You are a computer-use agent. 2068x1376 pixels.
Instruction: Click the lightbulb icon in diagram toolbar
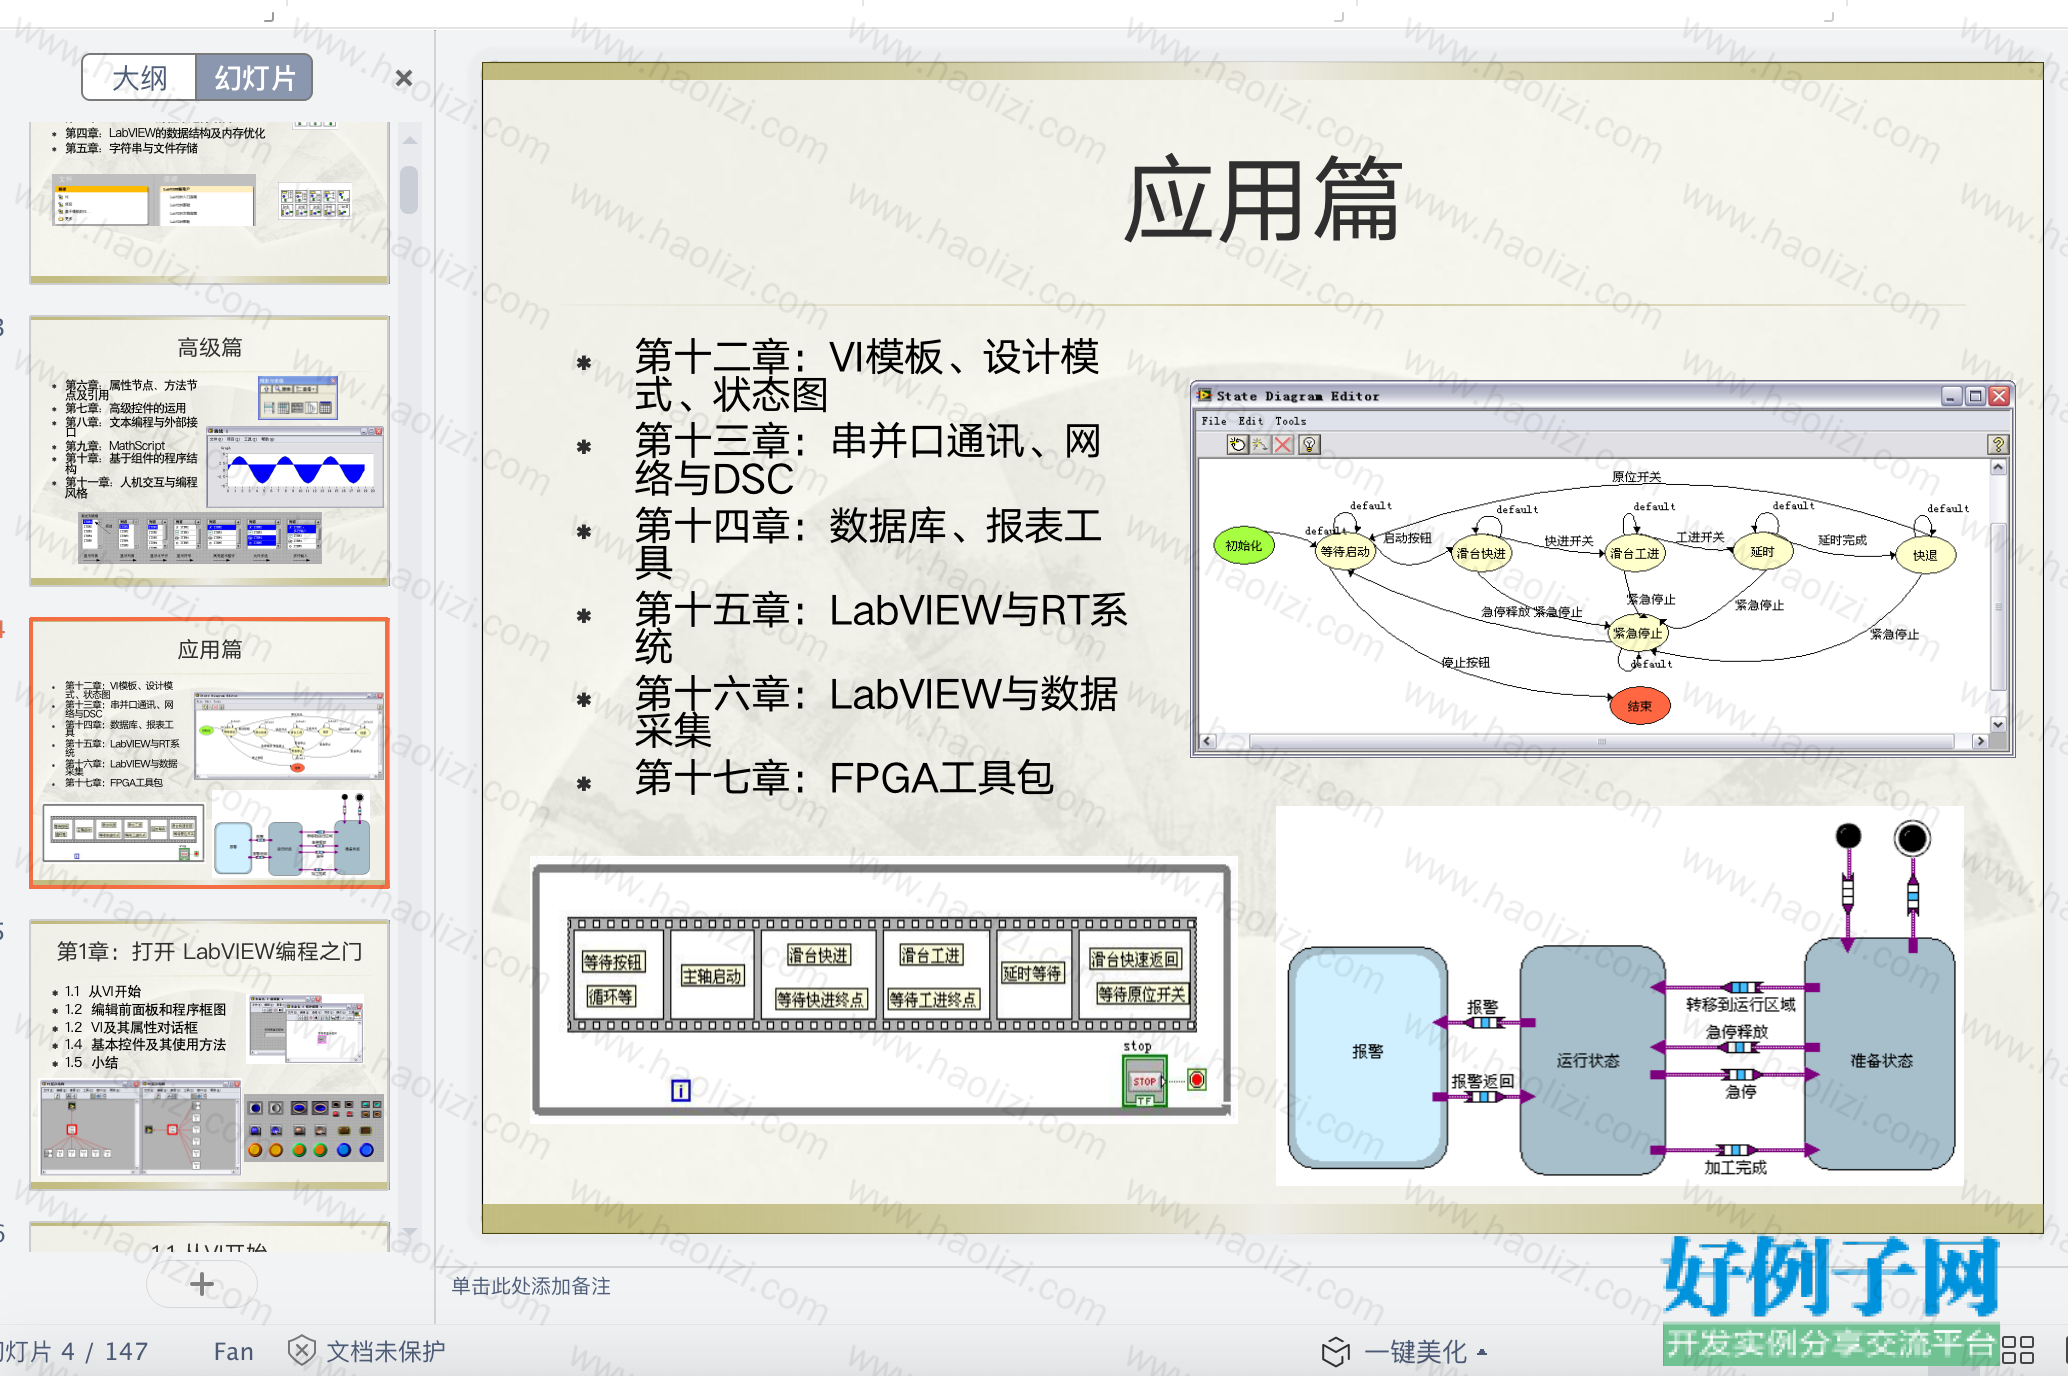pos(1309,444)
